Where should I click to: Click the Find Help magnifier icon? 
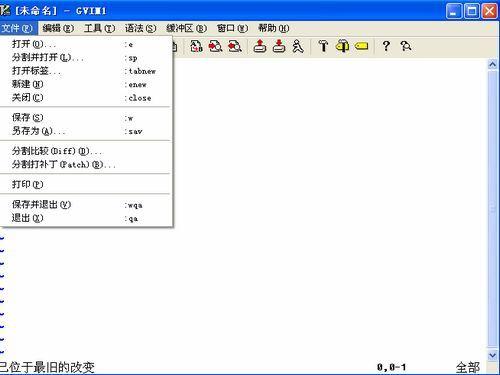coord(406,46)
